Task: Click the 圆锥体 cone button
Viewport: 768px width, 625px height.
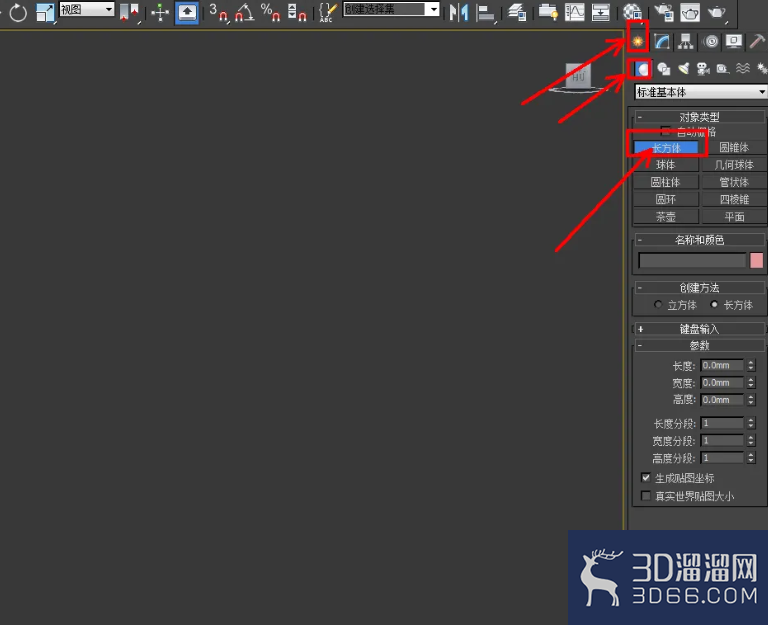Action: pyautogui.click(x=734, y=147)
